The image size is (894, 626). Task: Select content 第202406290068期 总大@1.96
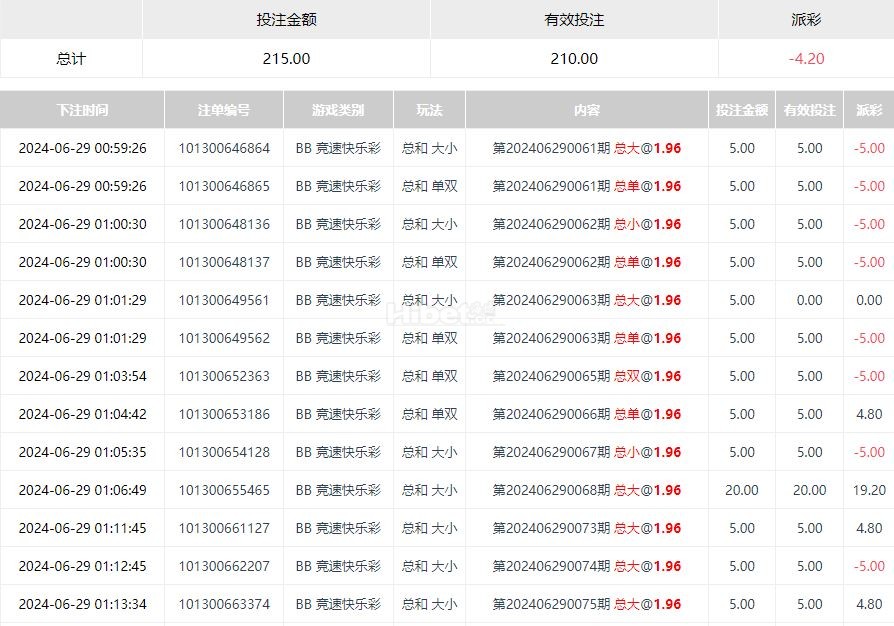click(587, 490)
